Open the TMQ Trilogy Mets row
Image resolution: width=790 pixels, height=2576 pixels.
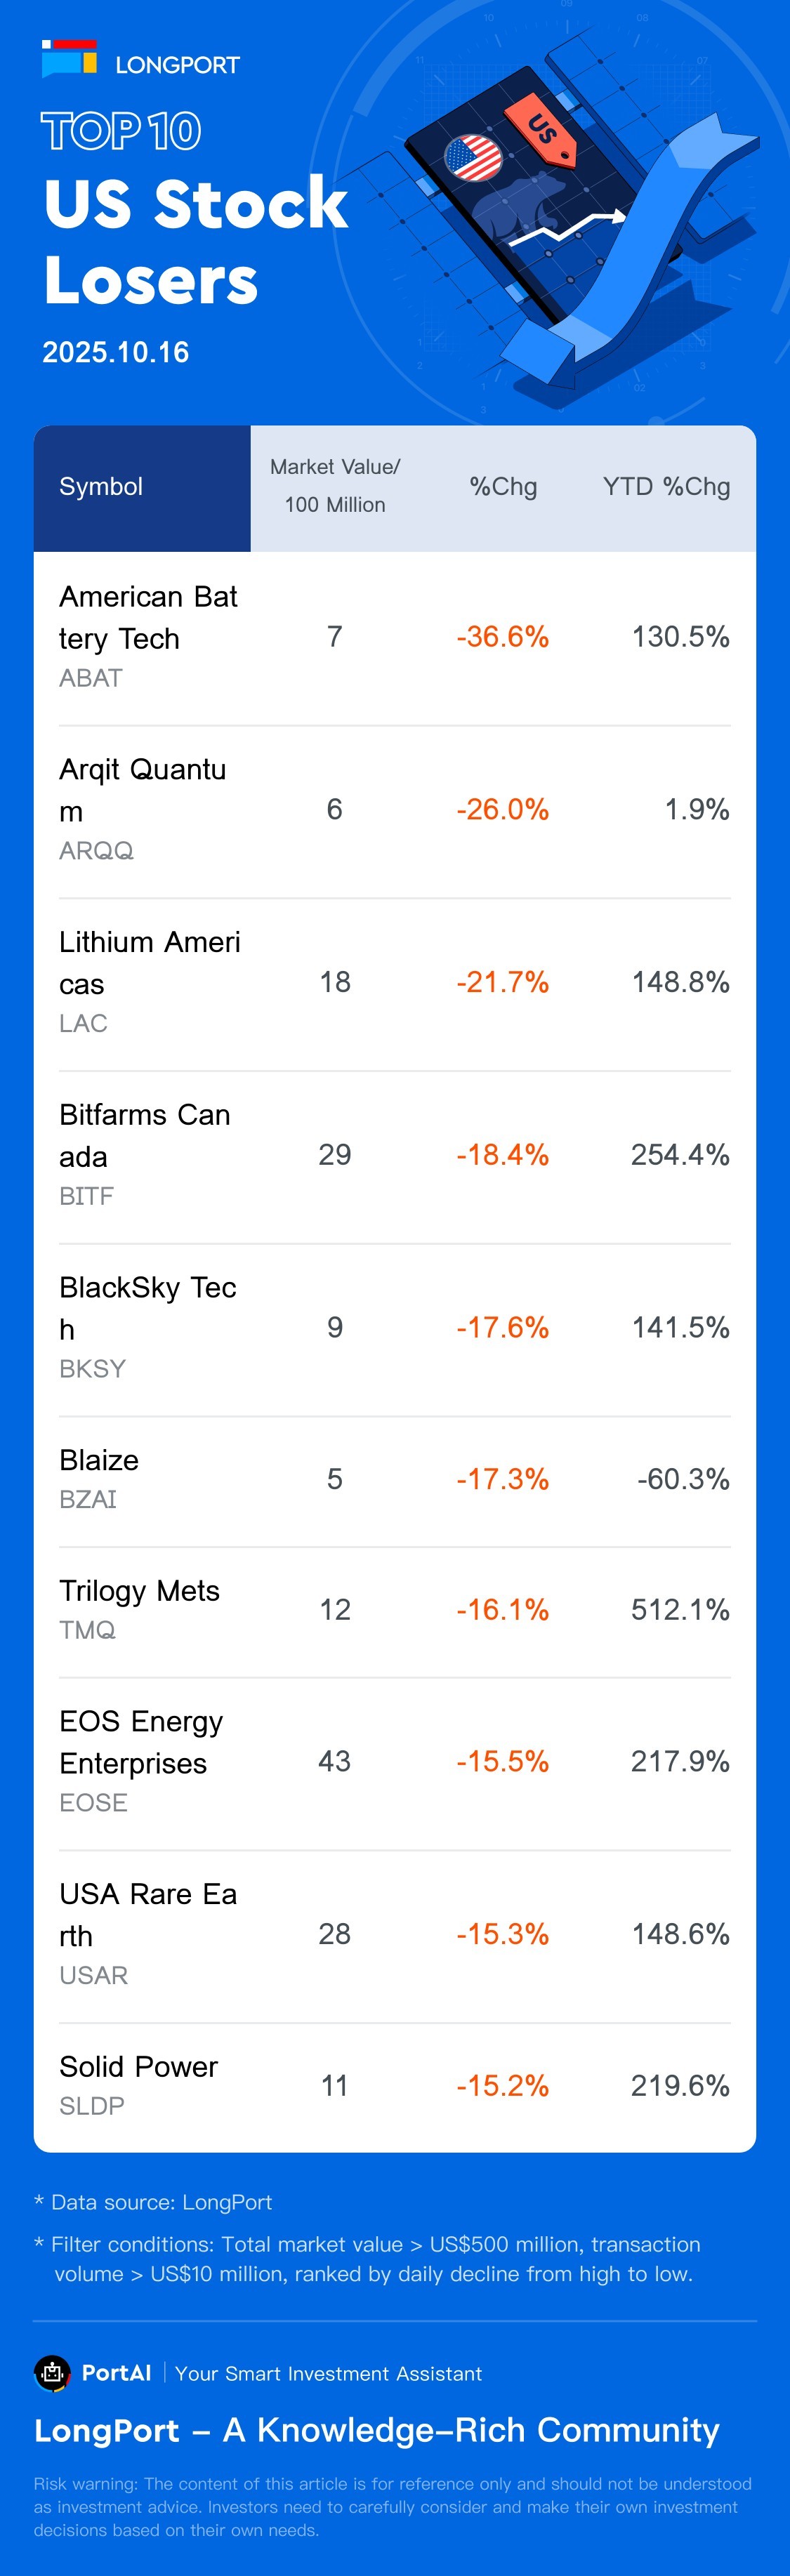(139, 1591)
